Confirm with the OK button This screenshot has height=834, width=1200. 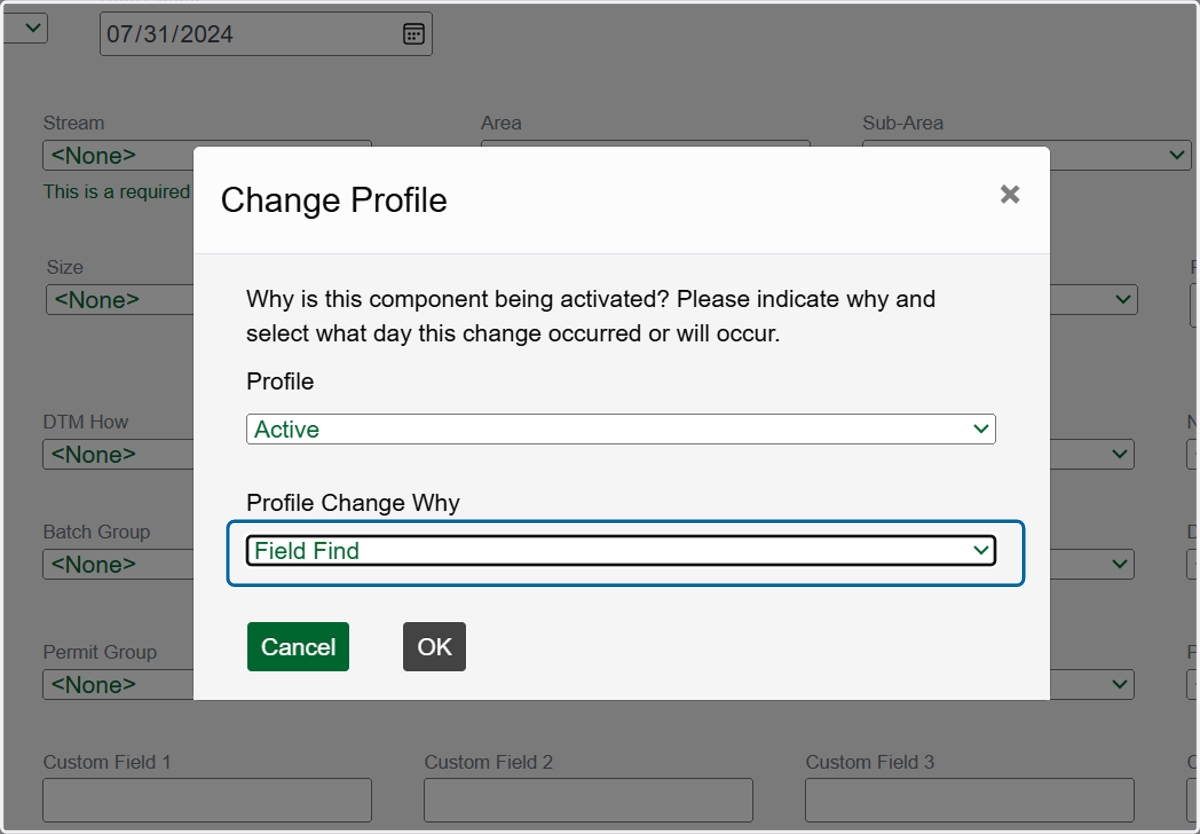[x=434, y=647]
